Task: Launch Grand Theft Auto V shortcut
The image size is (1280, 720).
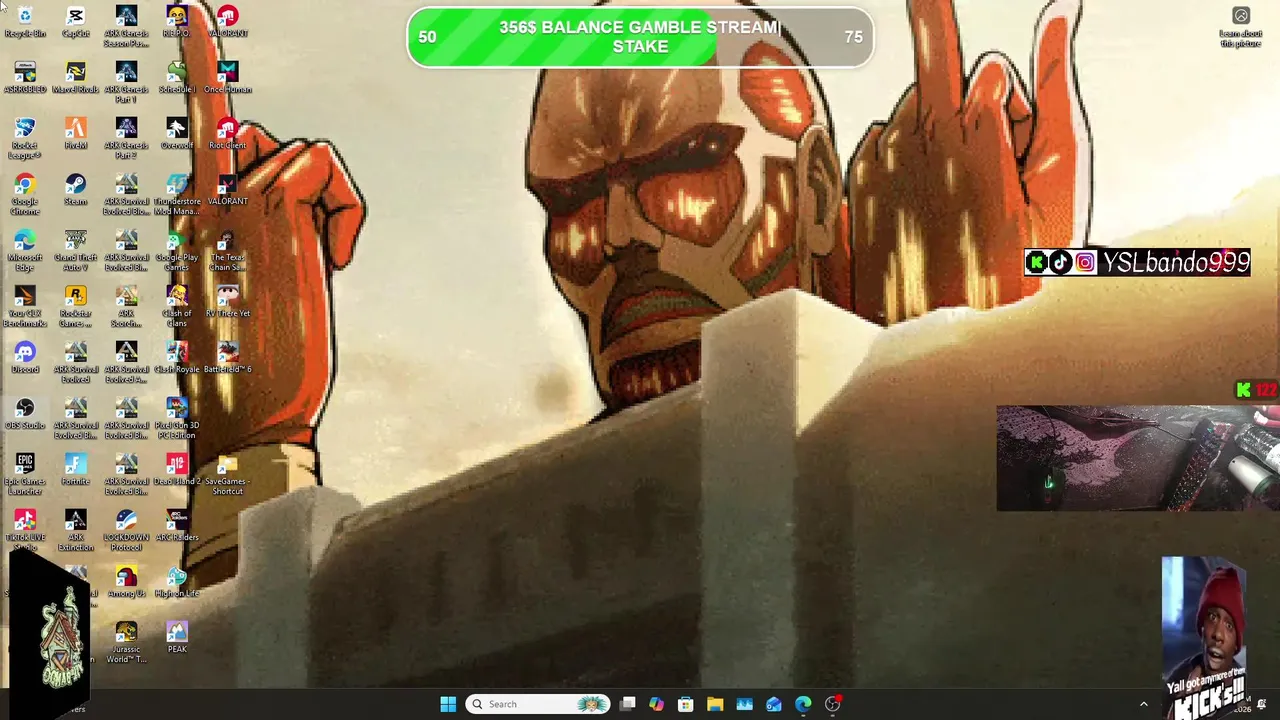Action: coord(76,251)
